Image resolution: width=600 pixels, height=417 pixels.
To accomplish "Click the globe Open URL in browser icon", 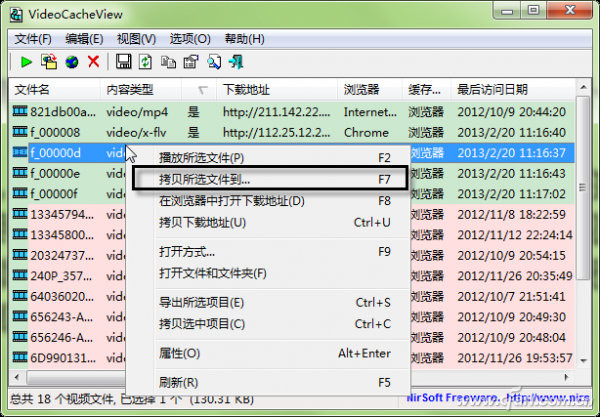I will pyautogui.click(x=72, y=62).
